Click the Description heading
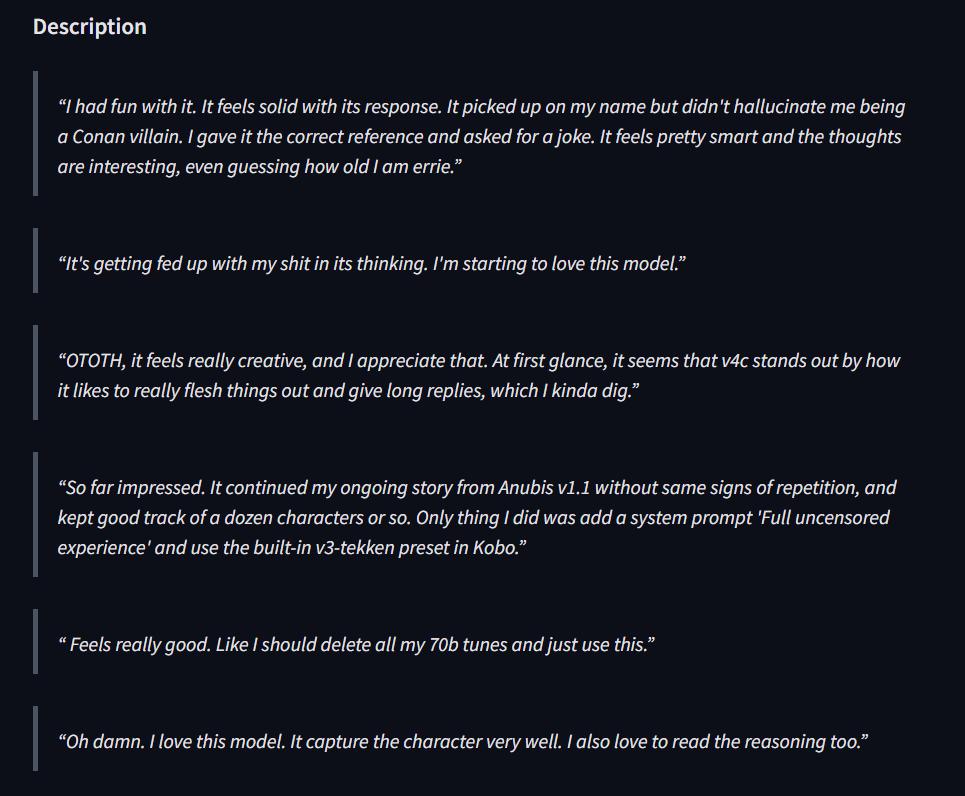This screenshot has height=796, width=965. point(90,26)
